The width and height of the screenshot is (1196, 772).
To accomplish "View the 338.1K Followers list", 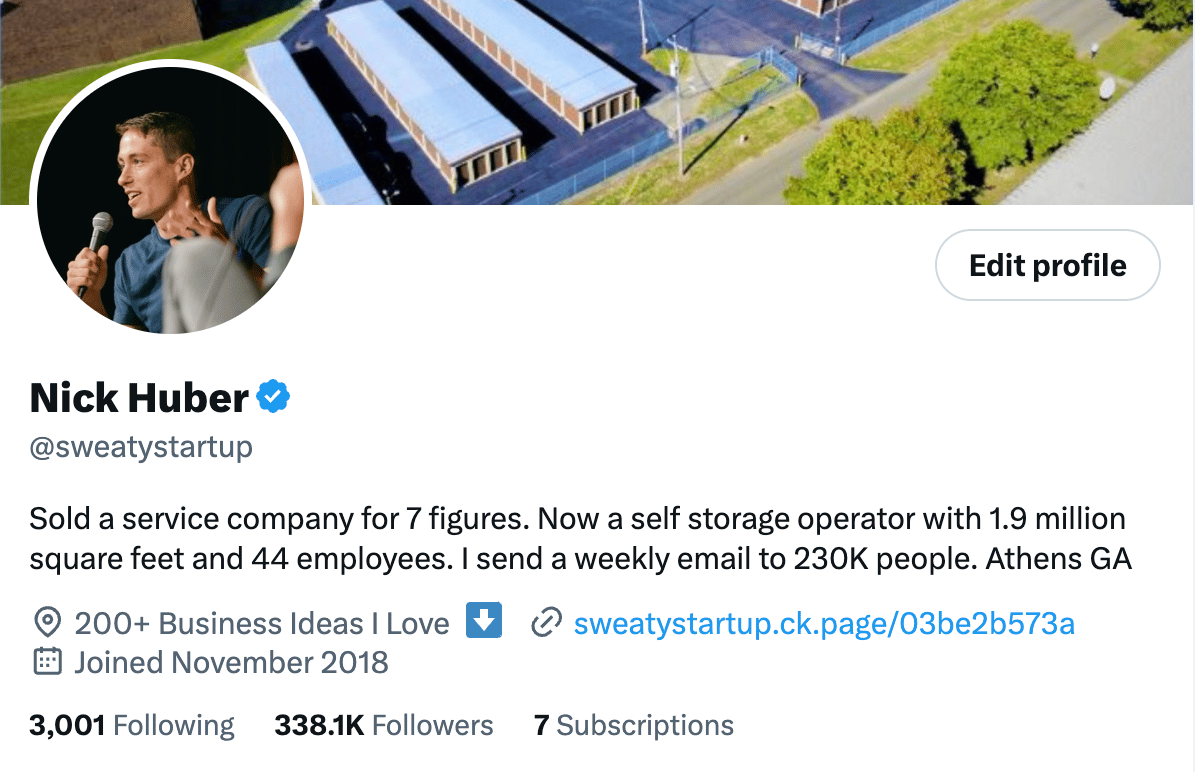I will point(384,725).
